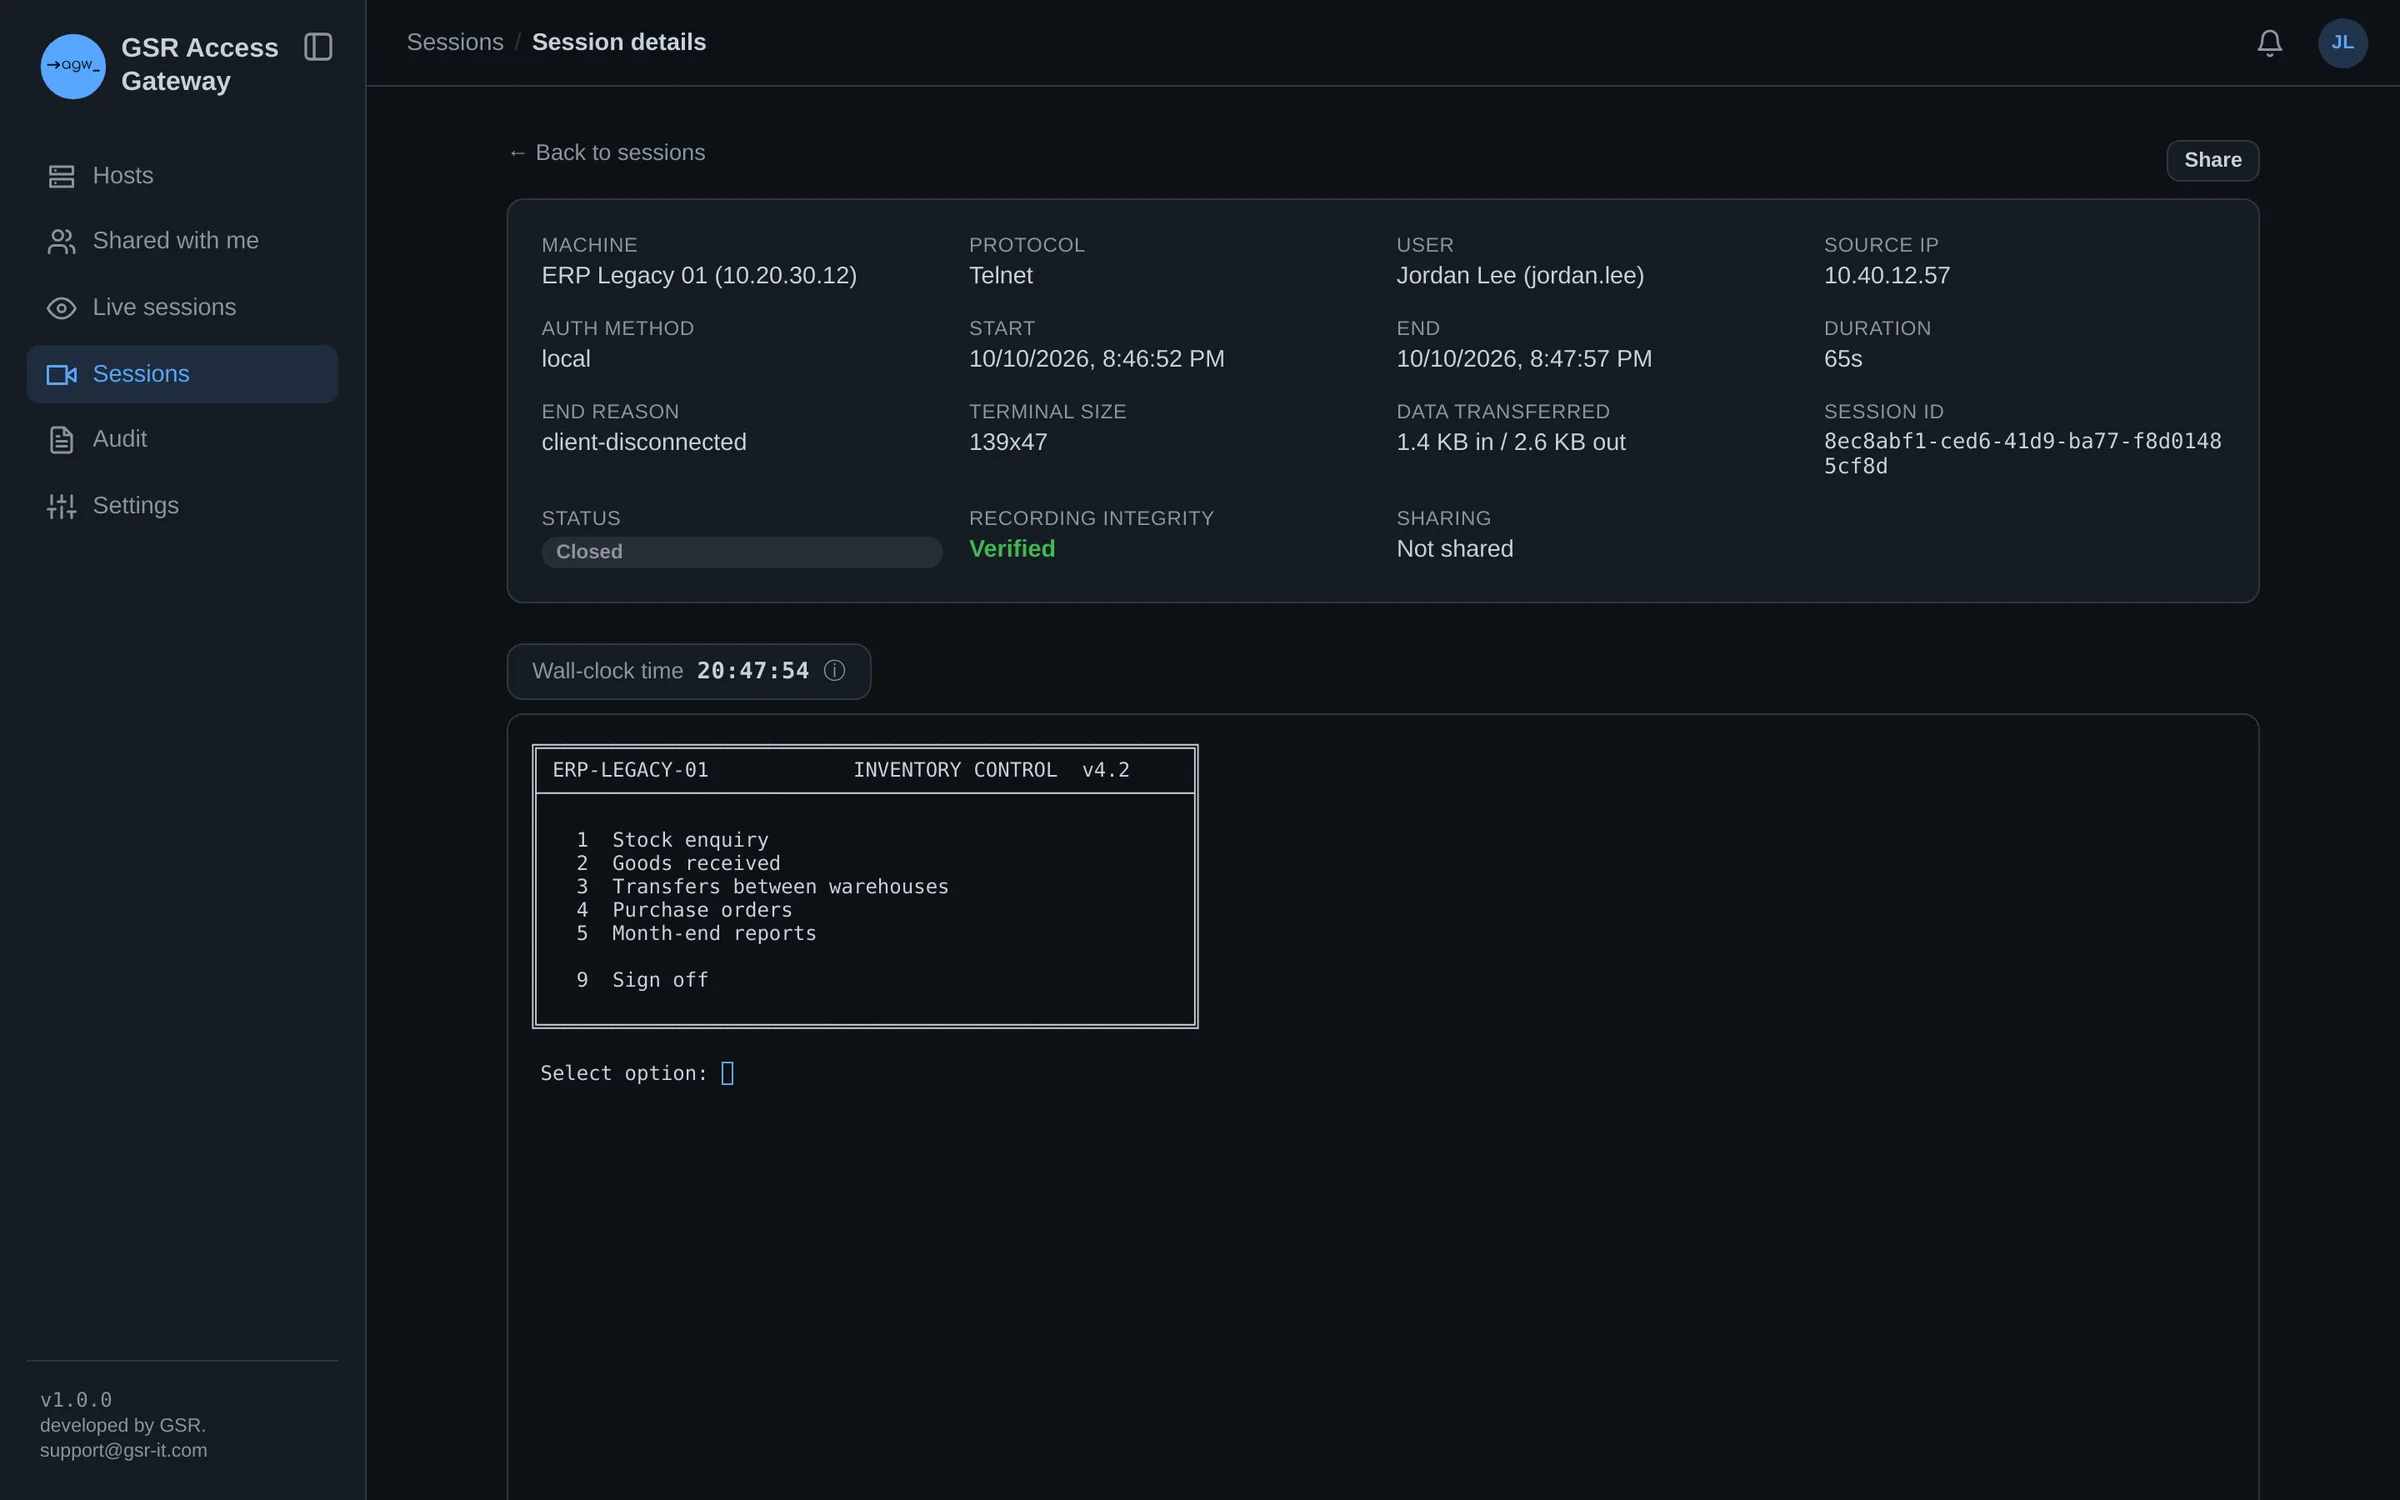Click the Session details breadcrumb
2400x1500 pixels.
click(x=619, y=42)
